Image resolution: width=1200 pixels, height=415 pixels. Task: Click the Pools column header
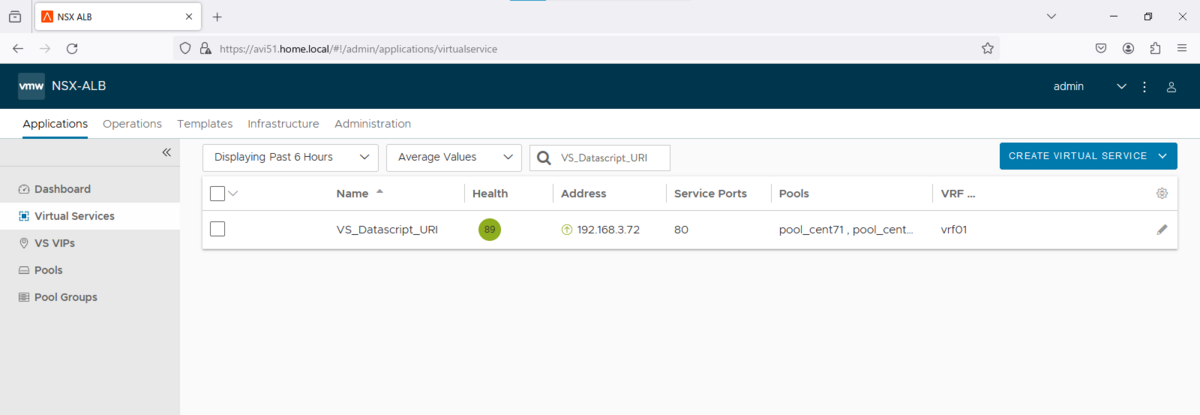[x=794, y=194]
